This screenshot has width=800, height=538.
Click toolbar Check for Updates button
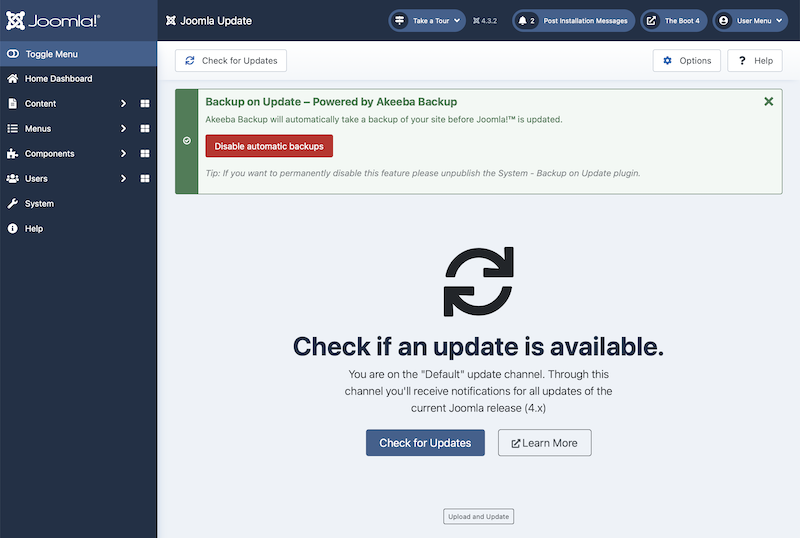(231, 61)
